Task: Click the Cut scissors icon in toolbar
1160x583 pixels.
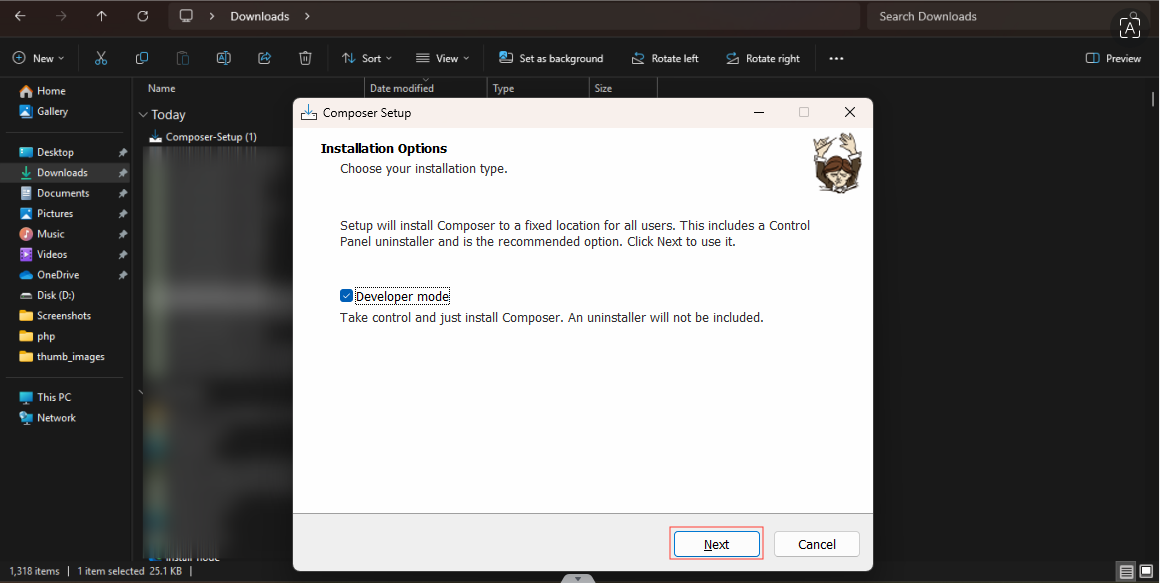Action: 101,58
